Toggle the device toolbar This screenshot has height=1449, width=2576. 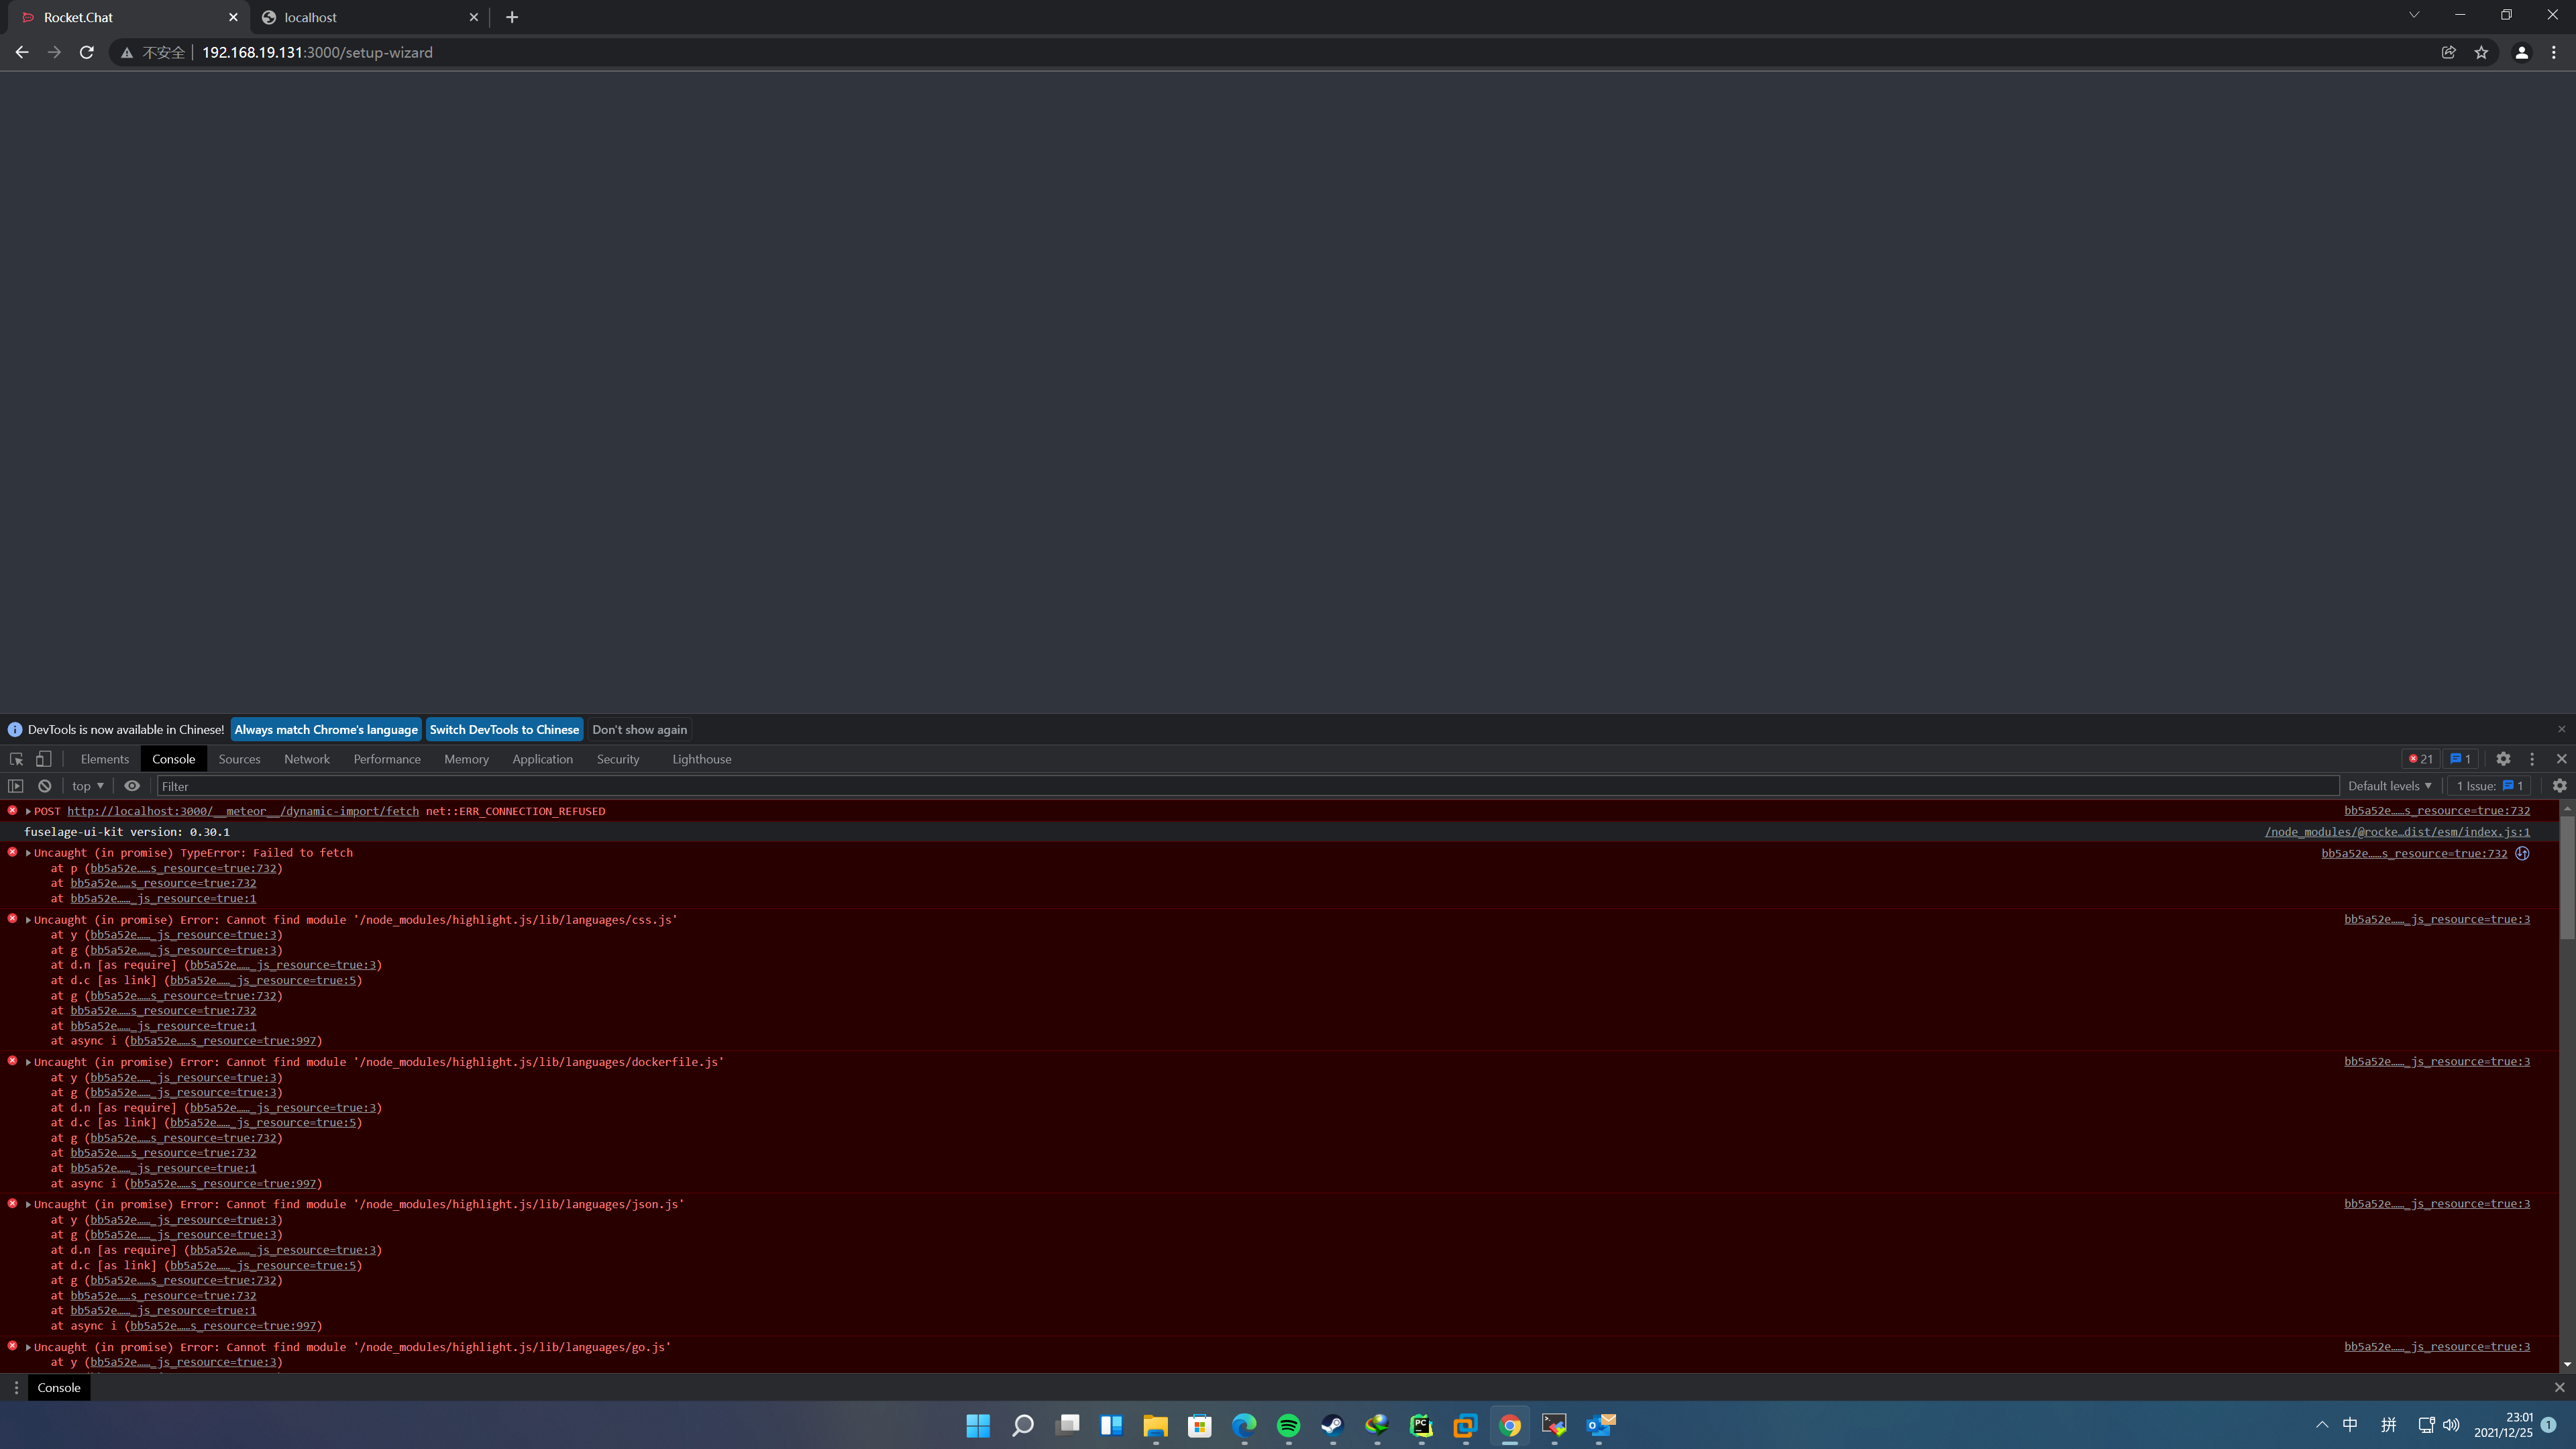tap(42, 759)
